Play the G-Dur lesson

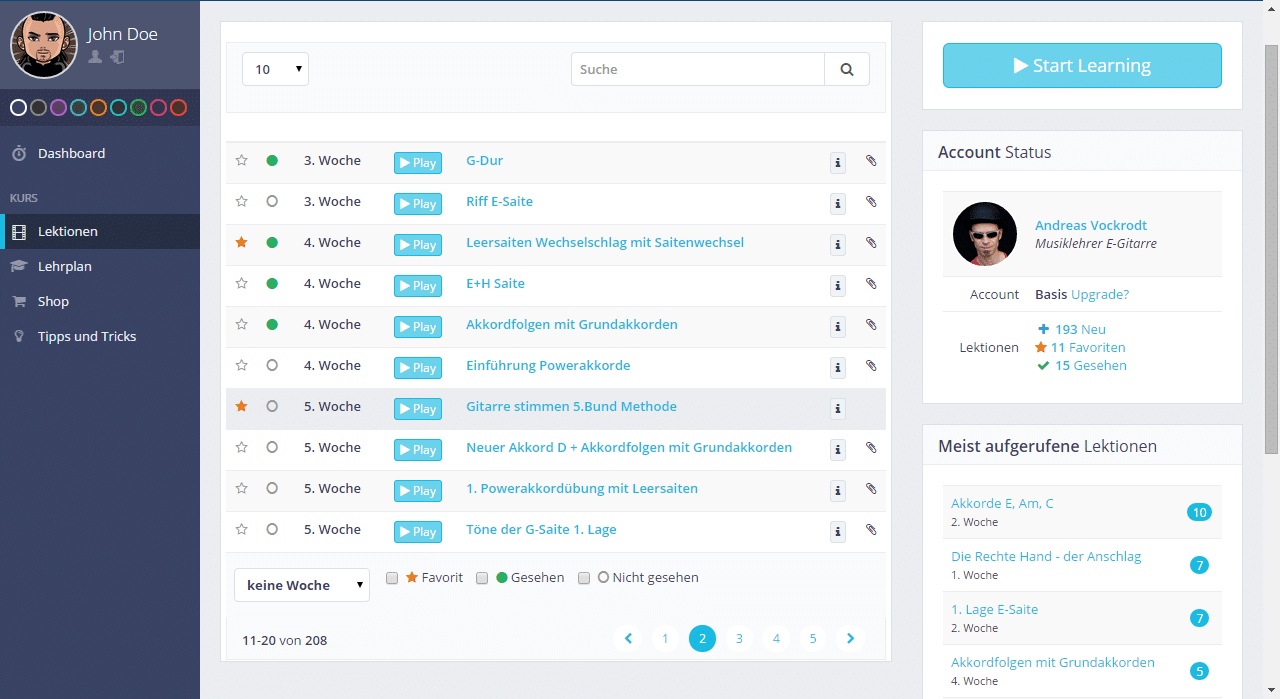(418, 163)
